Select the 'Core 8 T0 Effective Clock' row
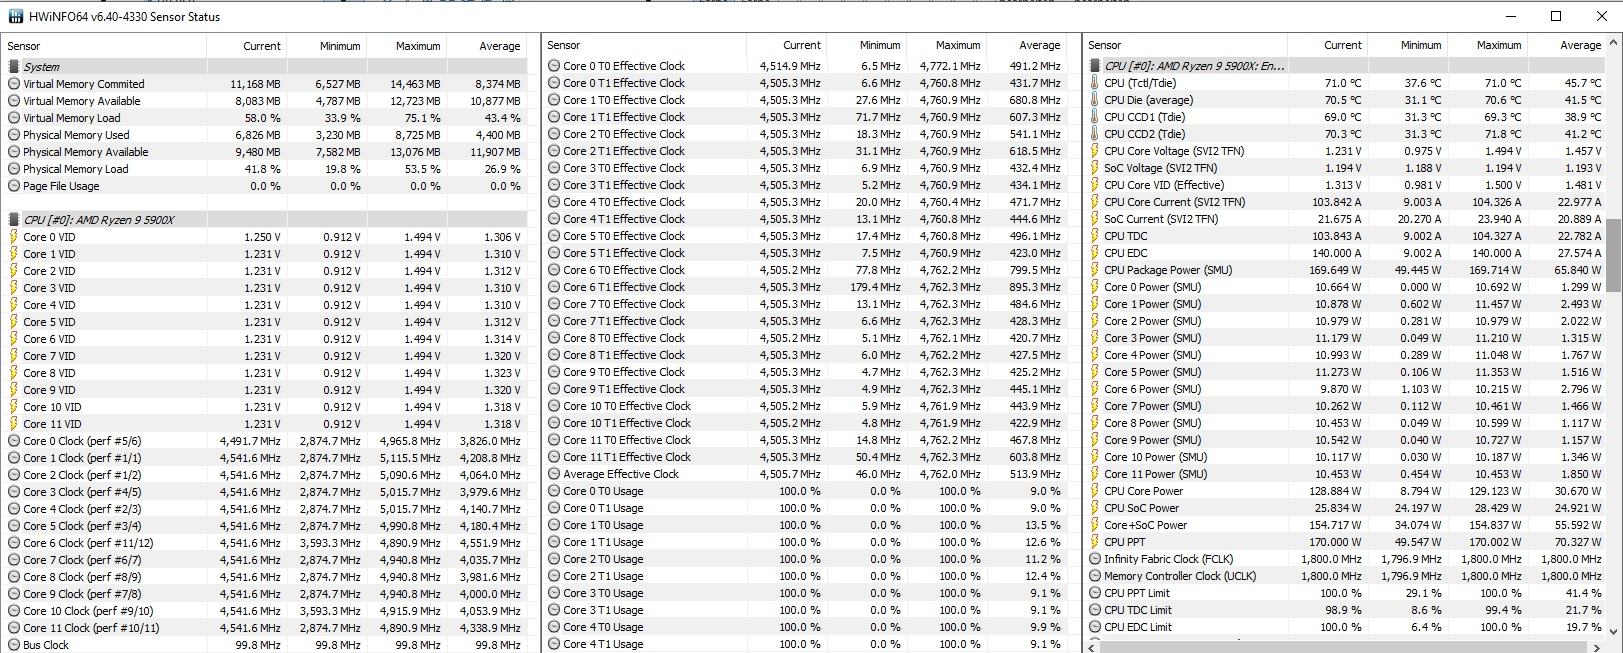The height and width of the screenshot is (653, 1623). 805,338
